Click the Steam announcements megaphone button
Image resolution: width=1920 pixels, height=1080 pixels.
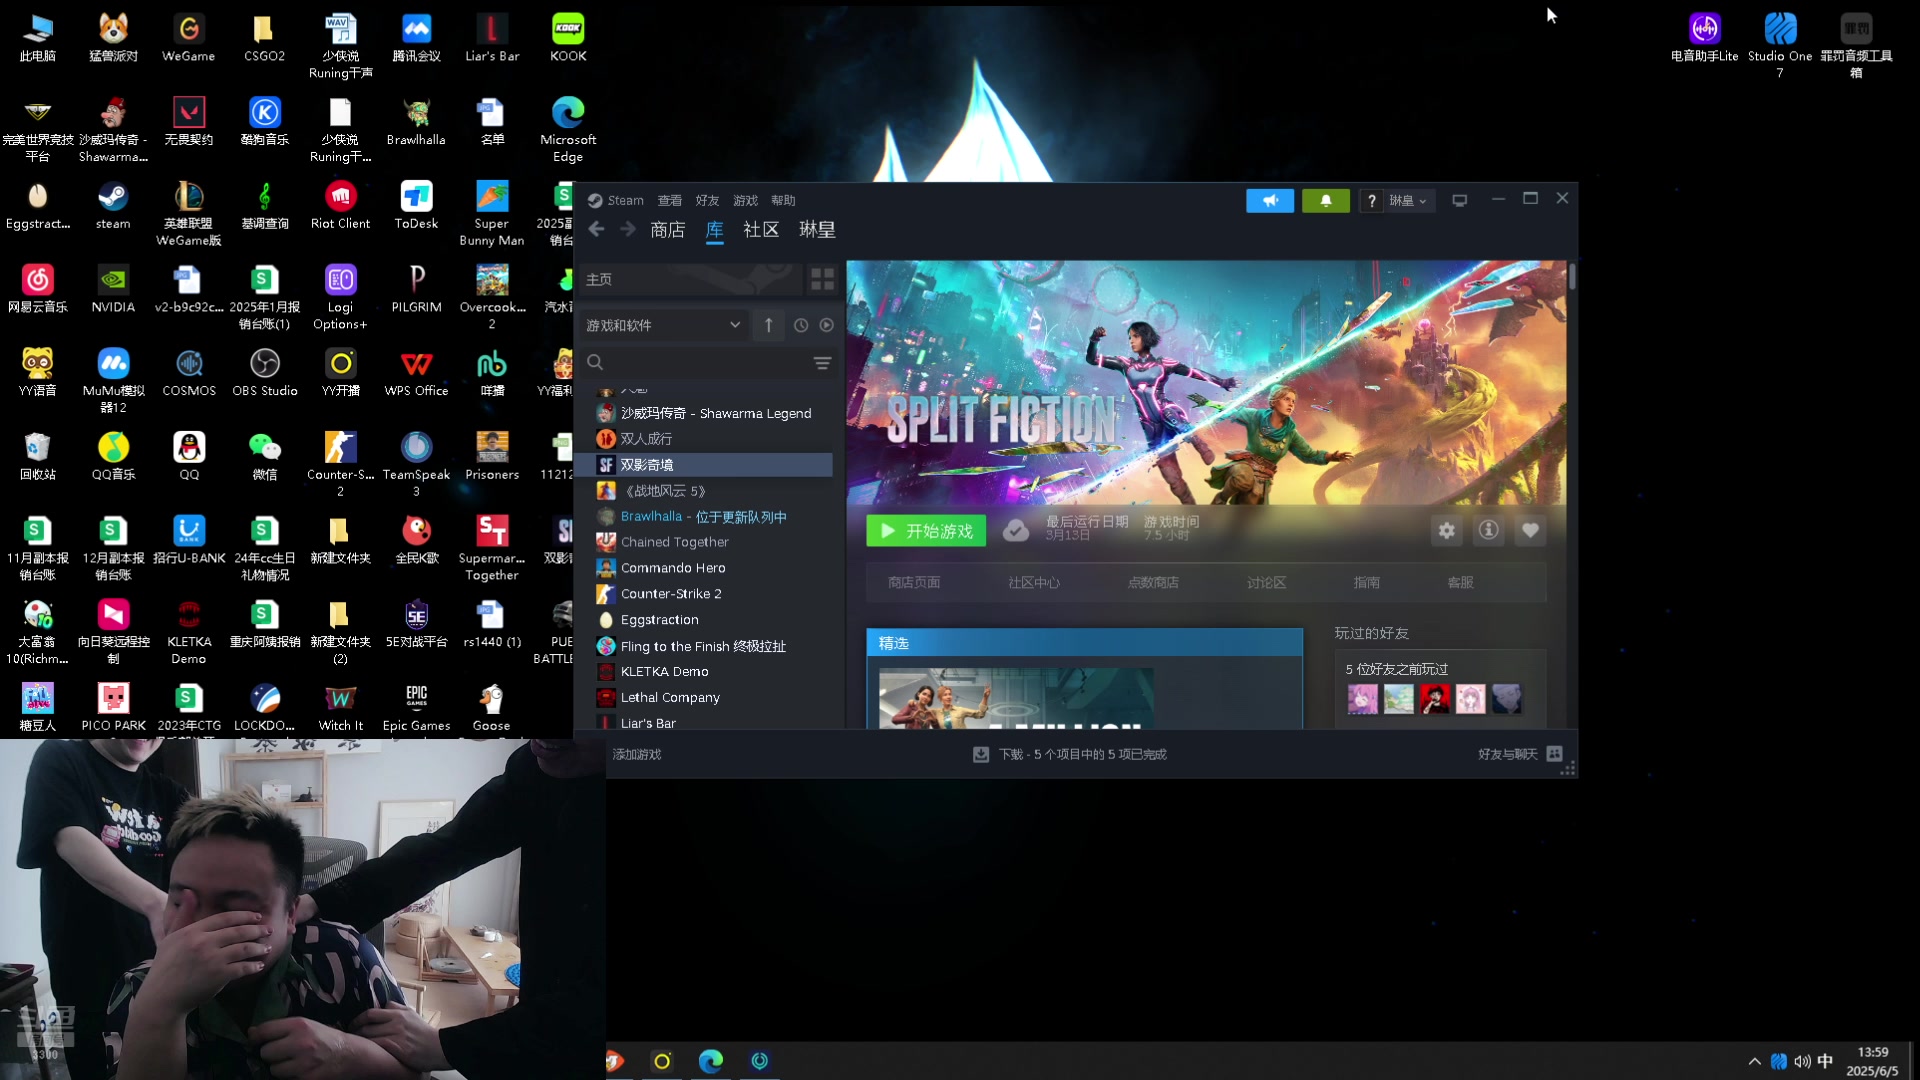[x=1270, y=201]
